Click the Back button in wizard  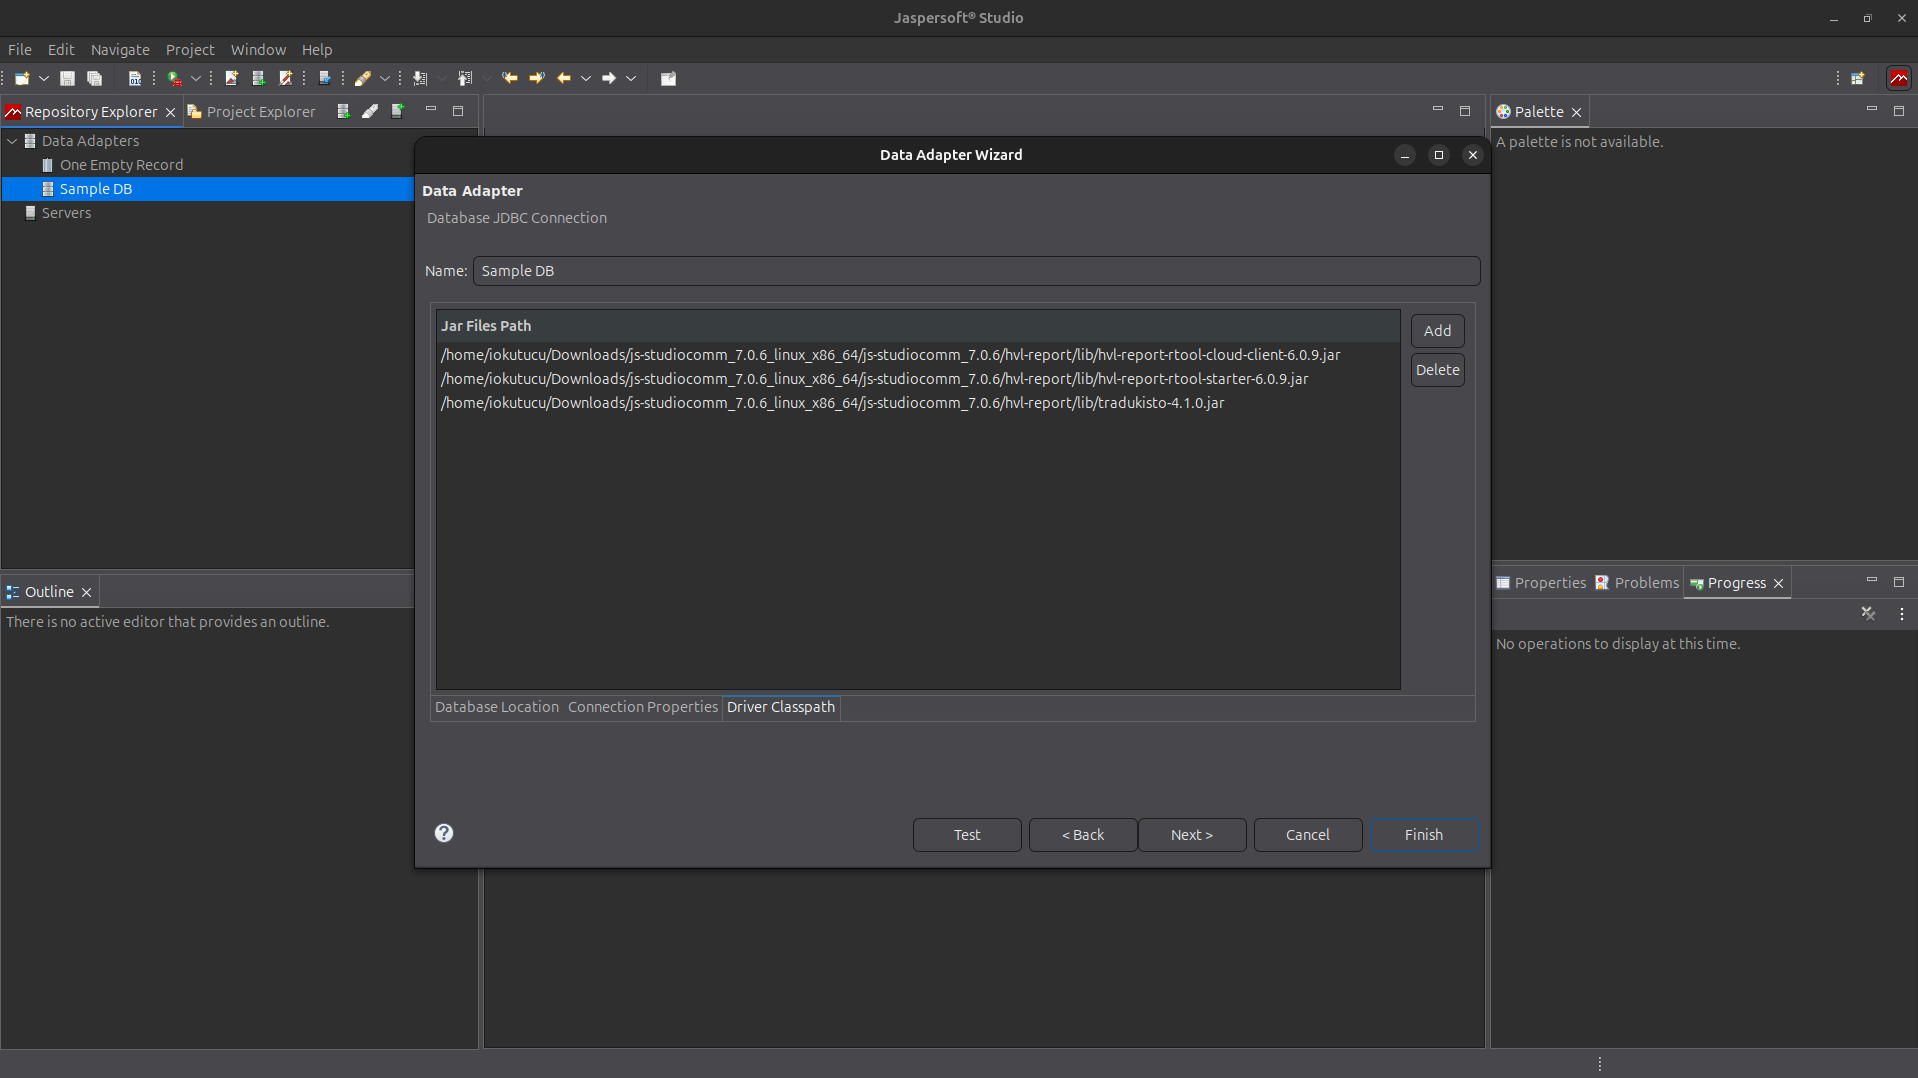(x=1083, y=835)
